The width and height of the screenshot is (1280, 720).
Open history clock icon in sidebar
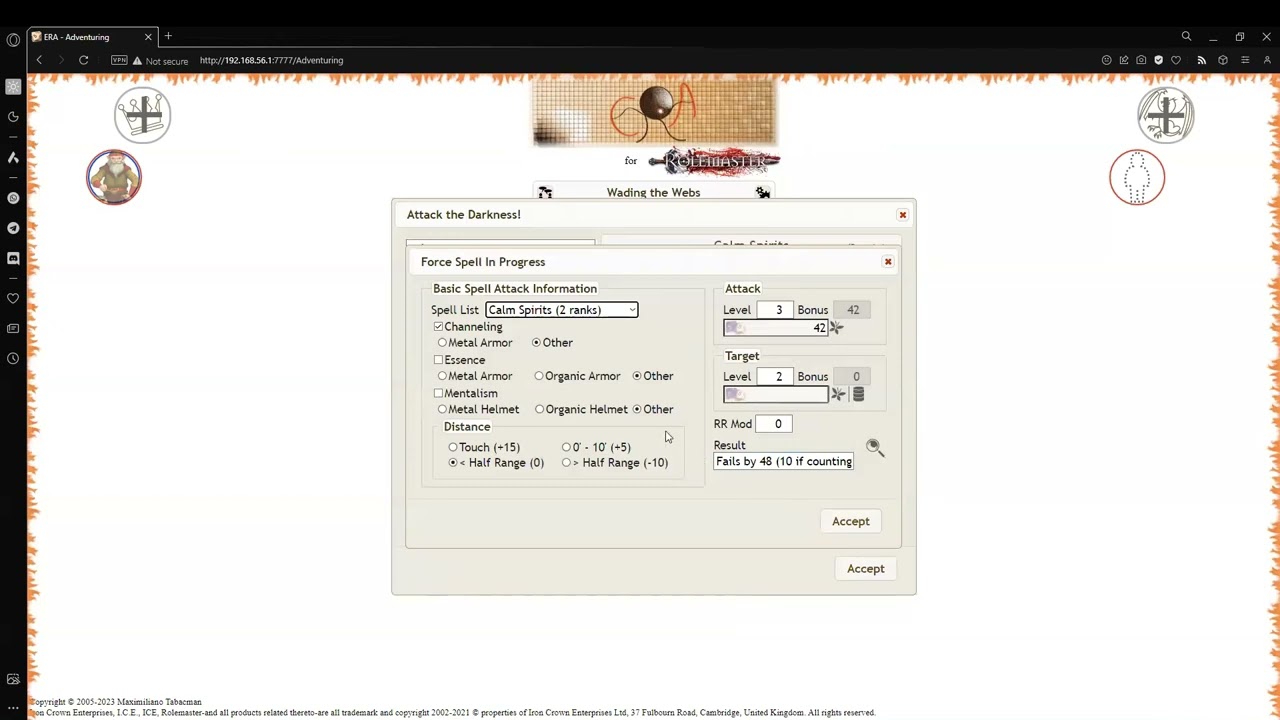(13, 358)
